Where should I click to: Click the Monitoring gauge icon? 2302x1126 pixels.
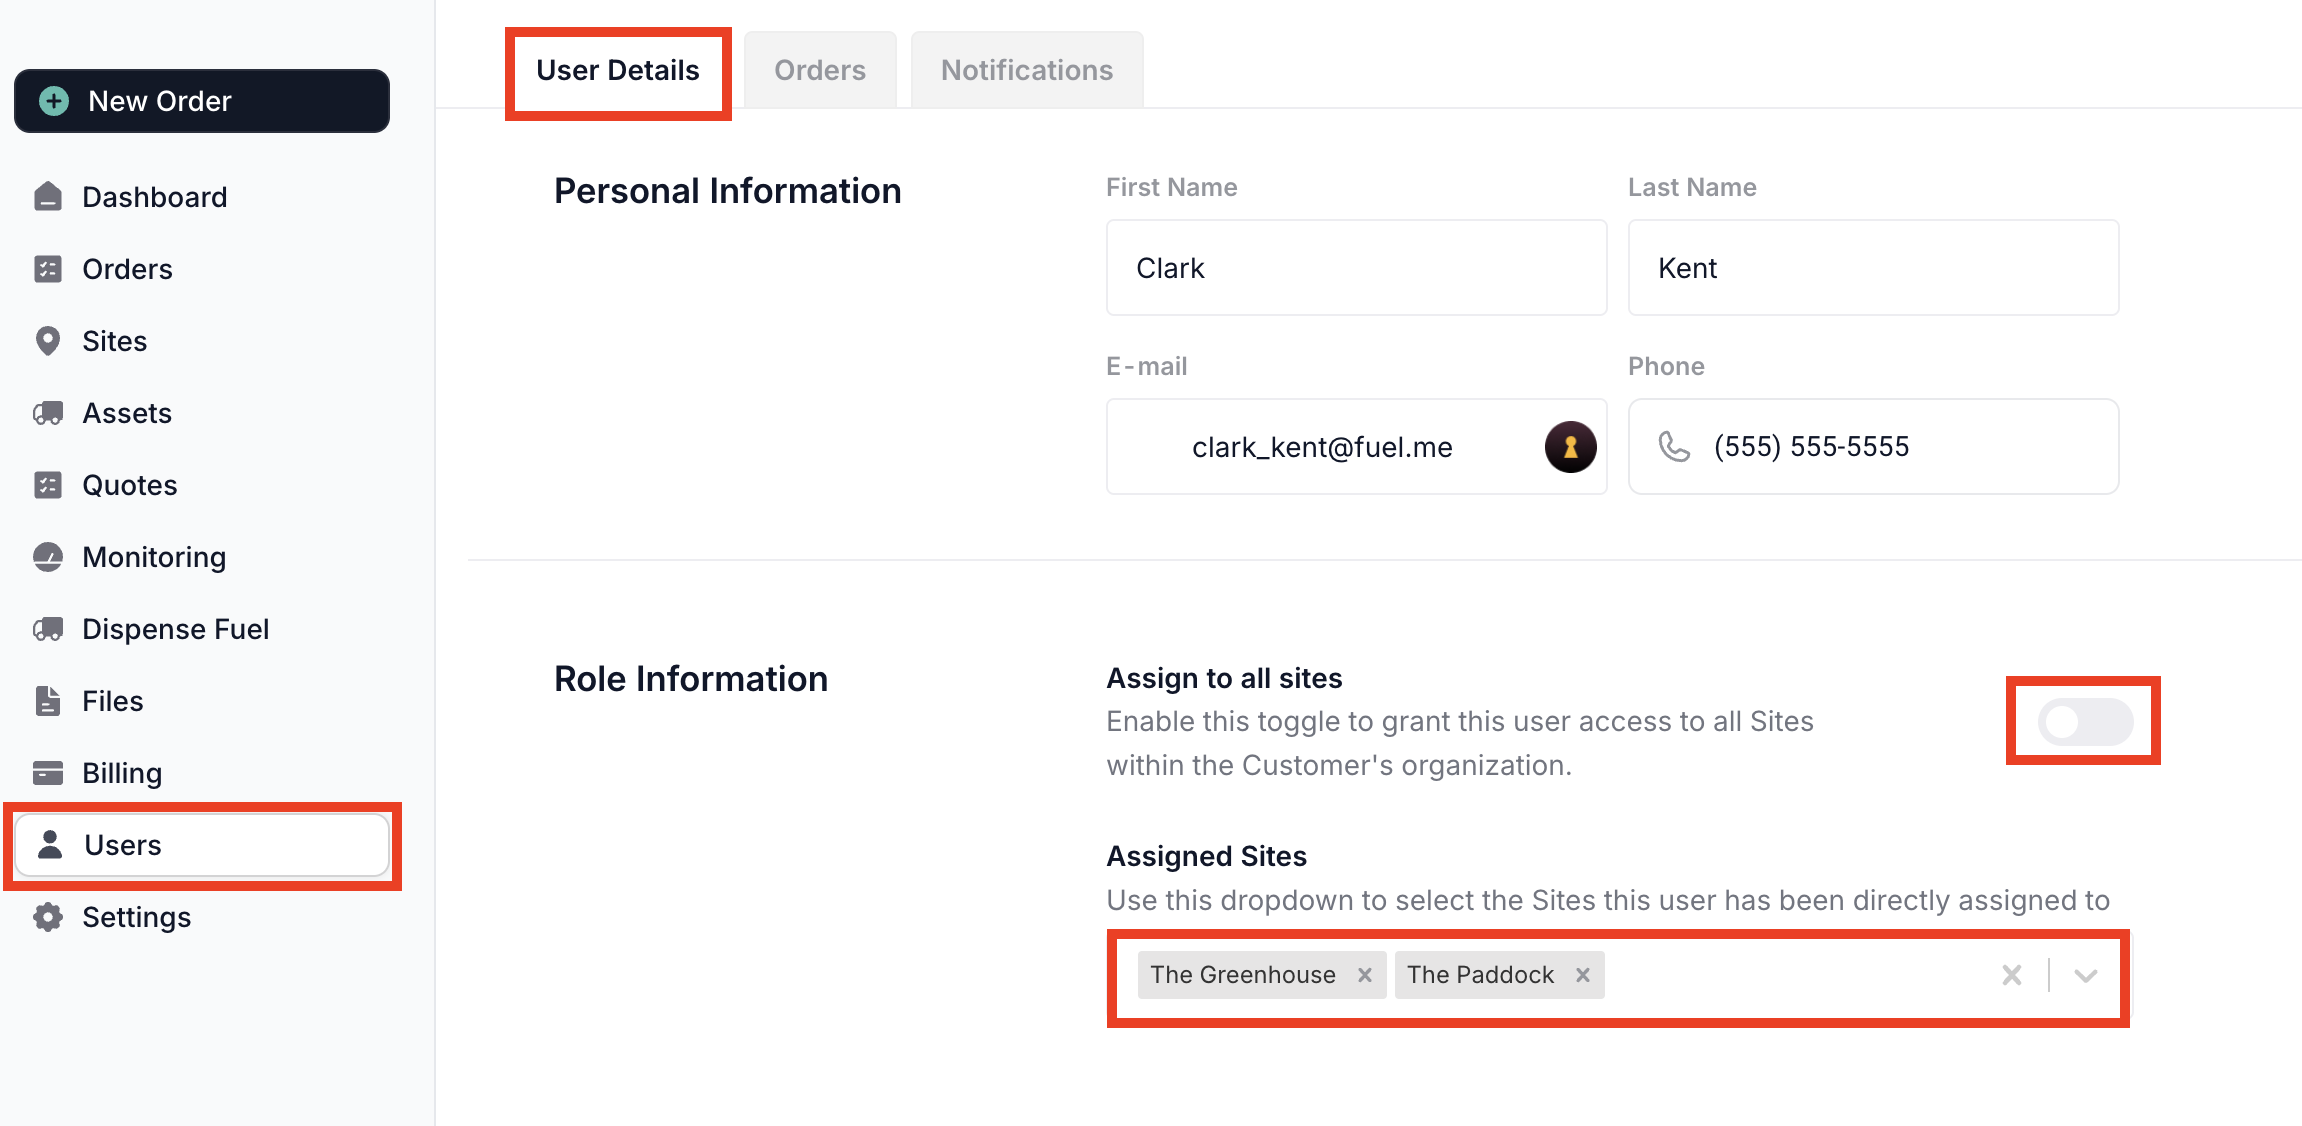(x=48, y=557)
